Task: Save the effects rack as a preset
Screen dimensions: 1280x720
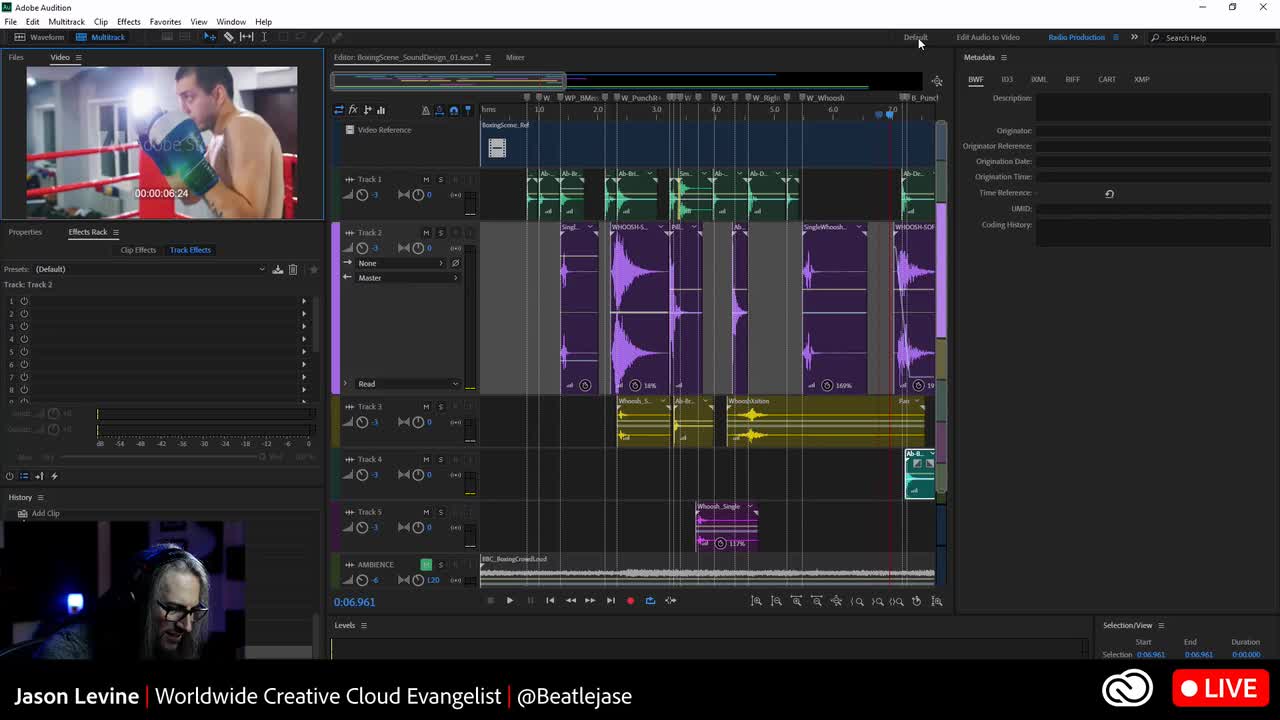Action: click(x=278, y=269)
